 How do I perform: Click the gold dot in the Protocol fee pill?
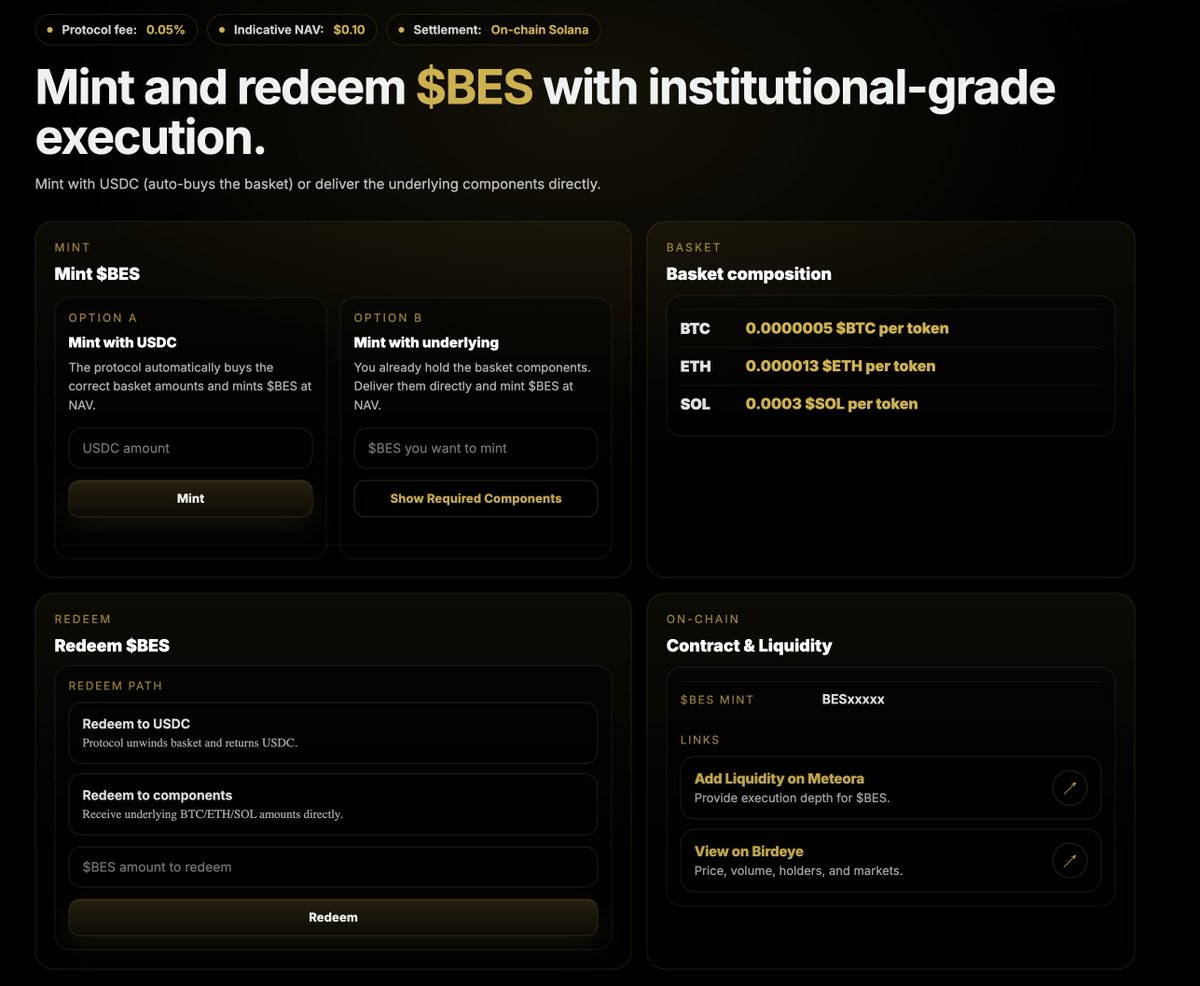click(x=48, y=30)
